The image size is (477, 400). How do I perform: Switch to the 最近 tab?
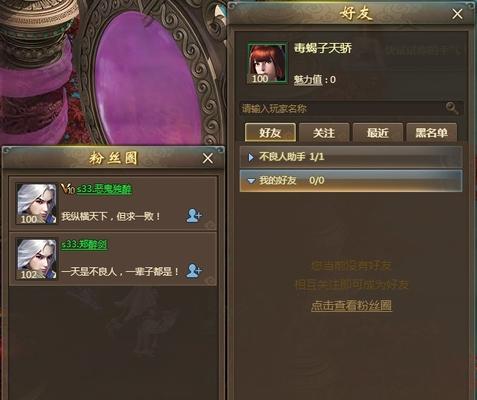coord(378,133)
